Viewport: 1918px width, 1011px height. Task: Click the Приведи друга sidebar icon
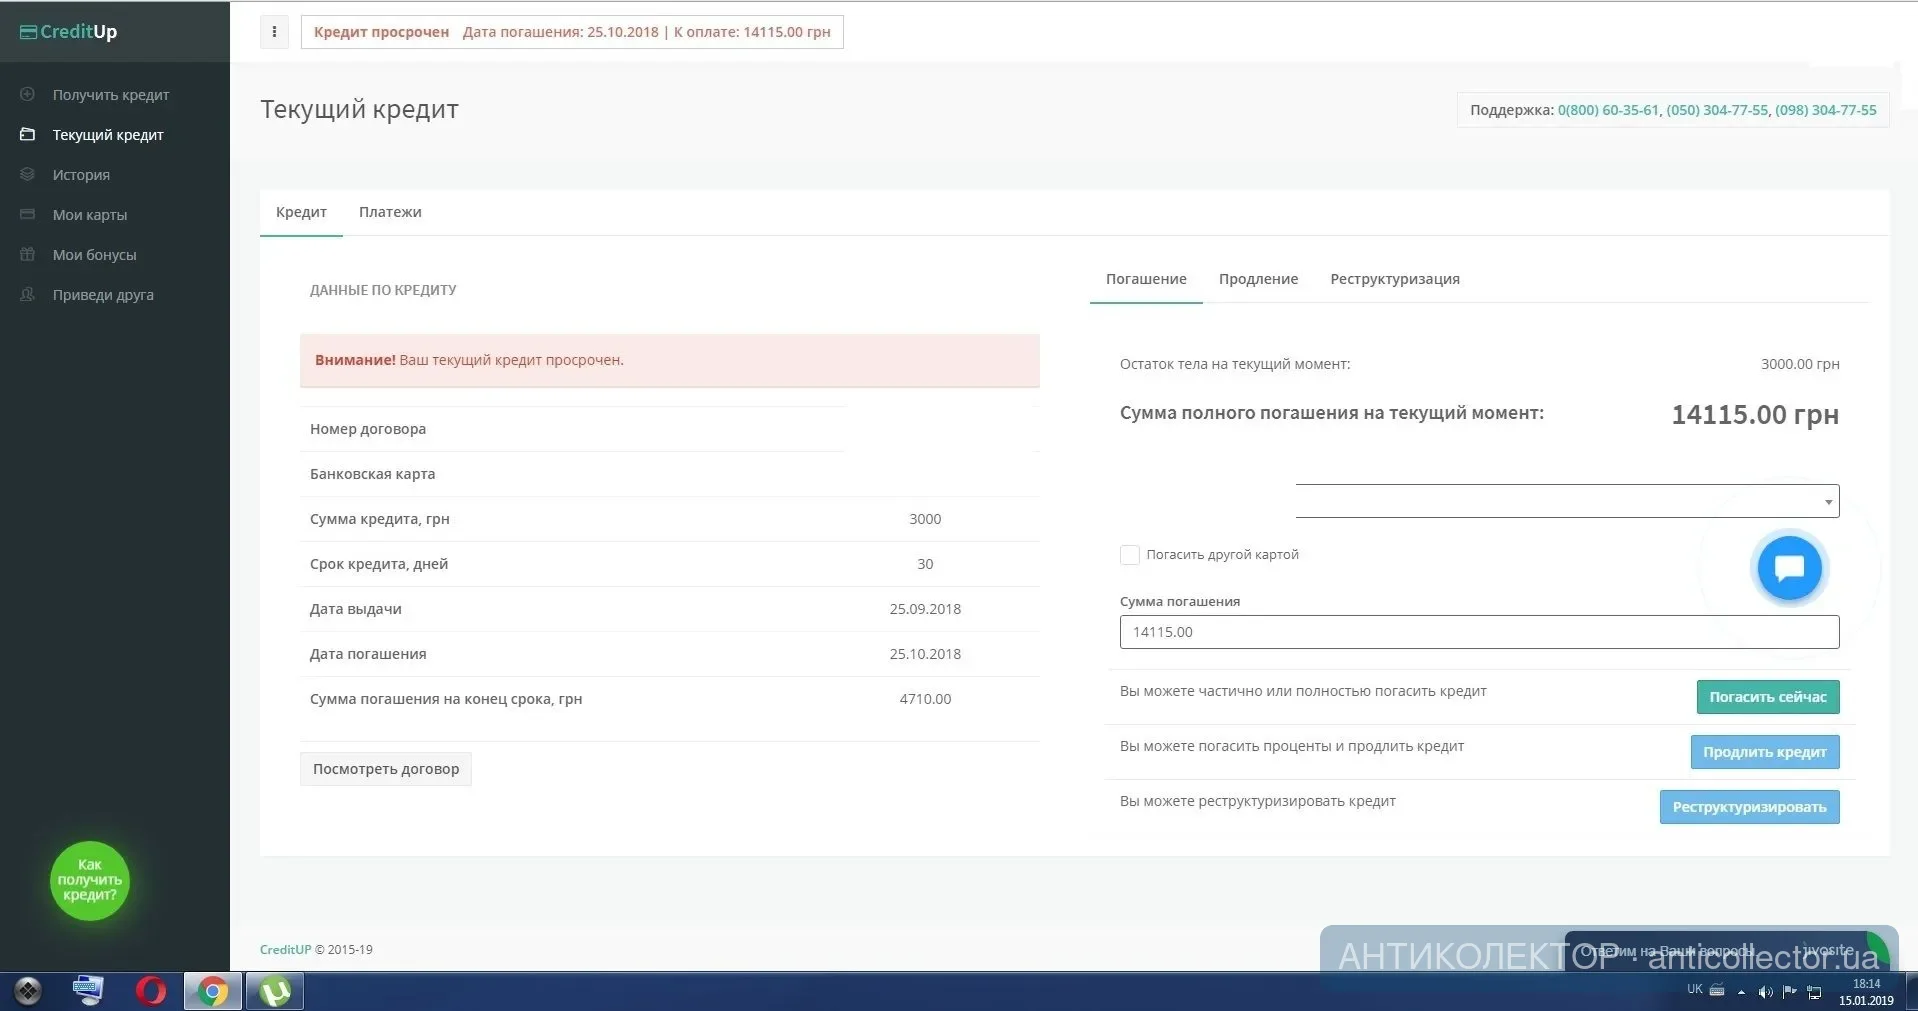pyautogui.click(x=28, y=294)
